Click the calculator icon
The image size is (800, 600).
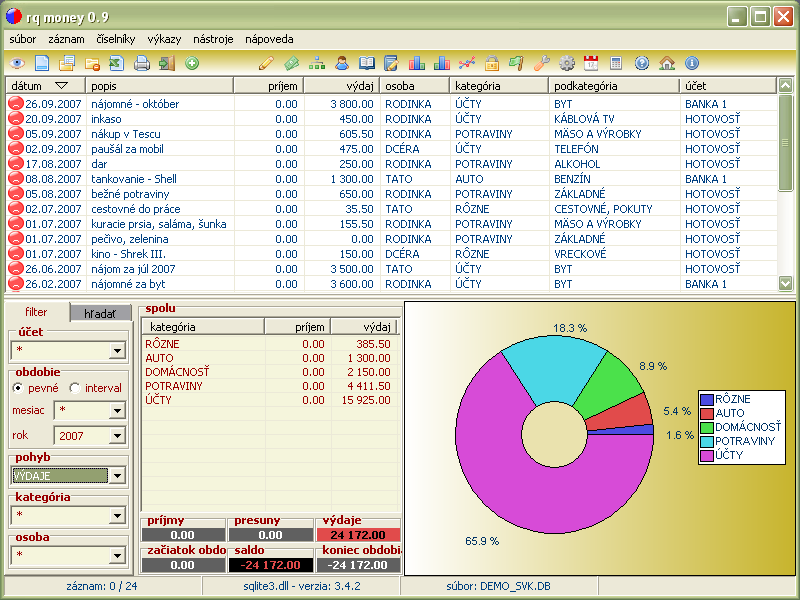(616, 63)
